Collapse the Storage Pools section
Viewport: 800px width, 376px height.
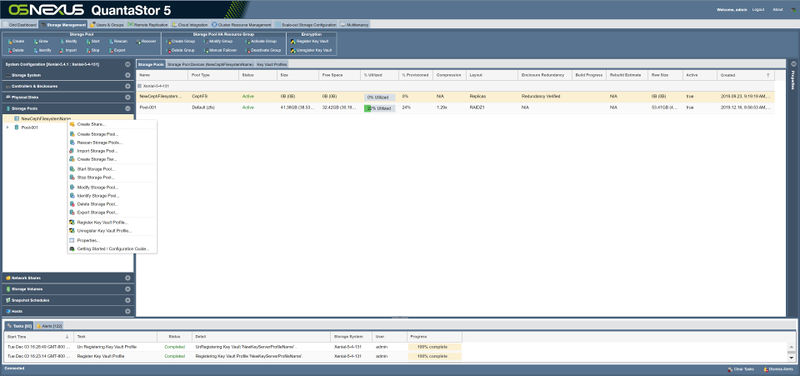(128, 108)
